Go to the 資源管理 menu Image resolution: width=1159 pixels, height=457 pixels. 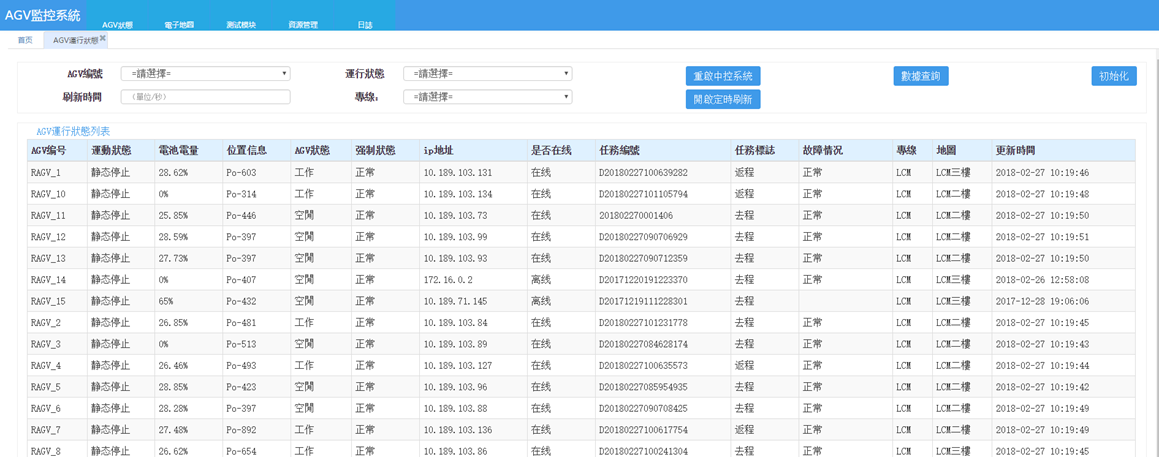(303, 25)
